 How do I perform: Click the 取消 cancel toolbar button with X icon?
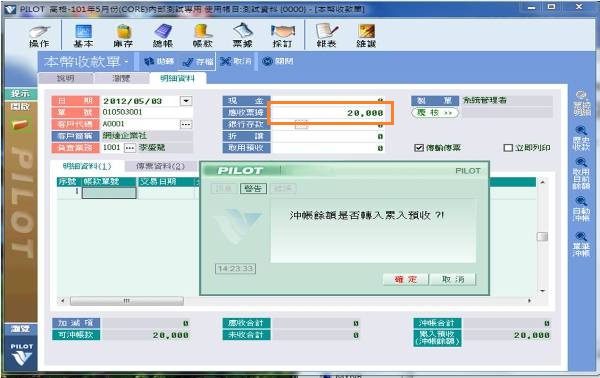(236, 61)
